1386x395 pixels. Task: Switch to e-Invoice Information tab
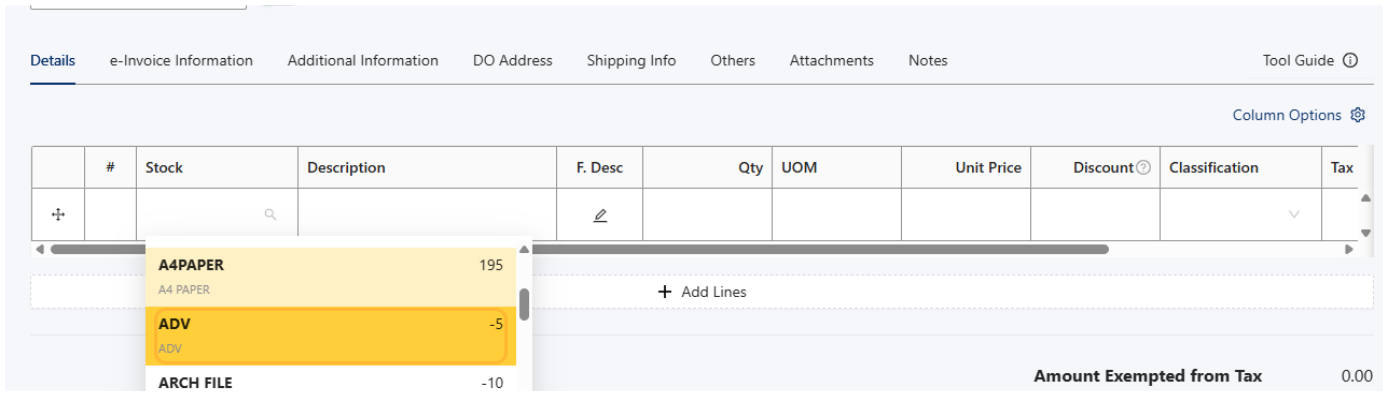click(181, 60)
